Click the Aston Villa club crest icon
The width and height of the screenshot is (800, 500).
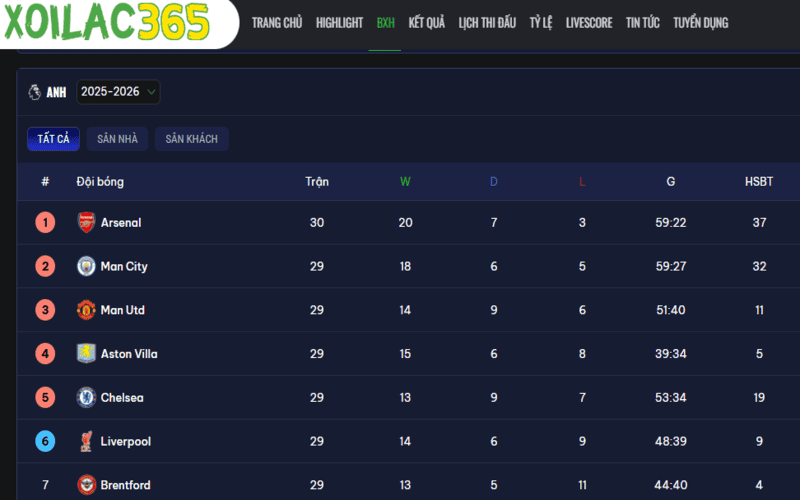(87, 354)
